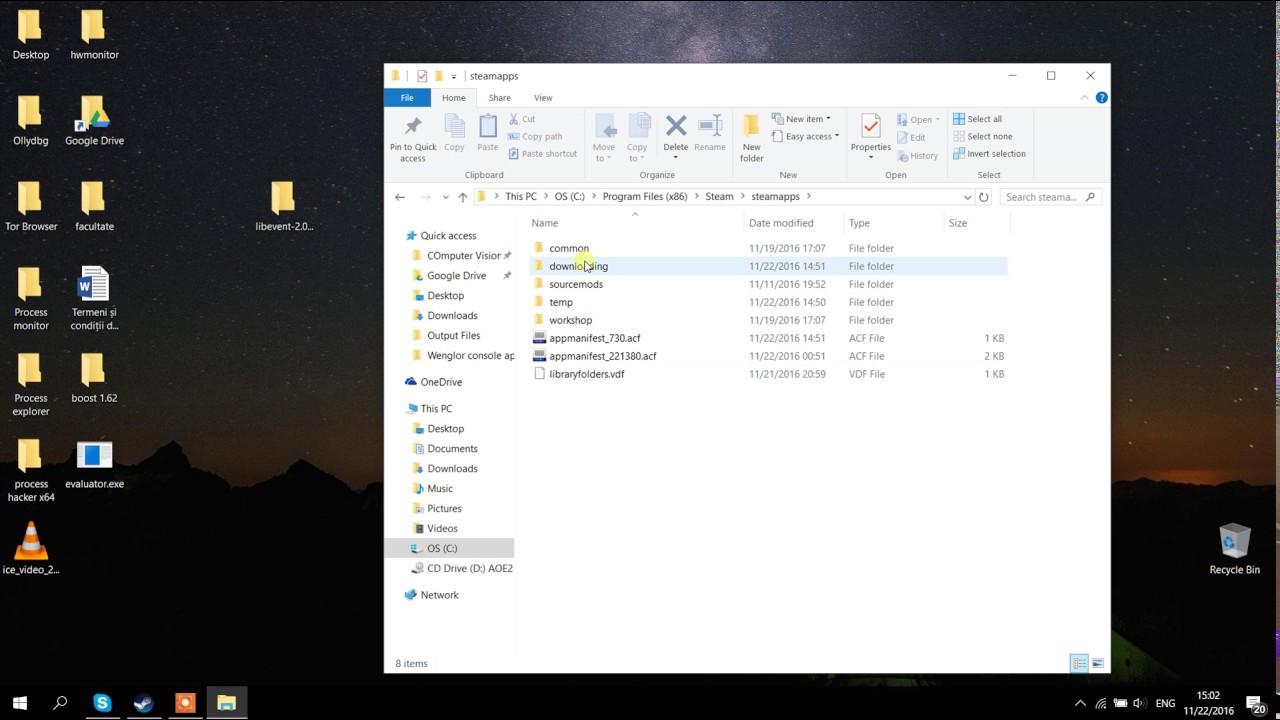Click the Rename ribbon icon

[710, 133]
